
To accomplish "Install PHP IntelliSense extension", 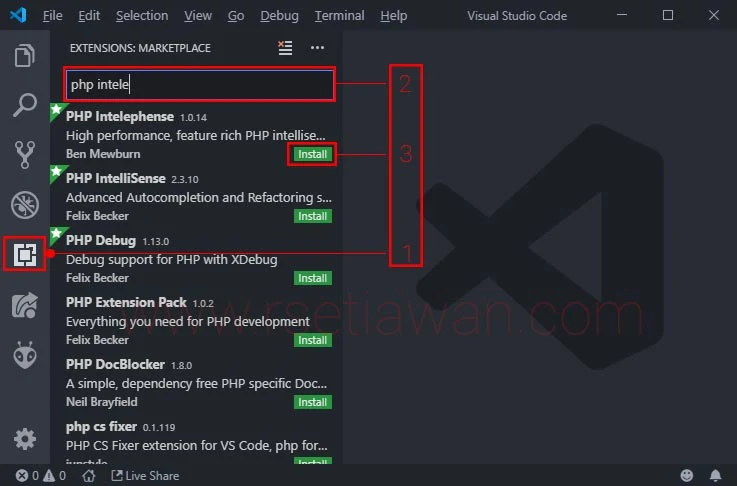I will point(313,216).
